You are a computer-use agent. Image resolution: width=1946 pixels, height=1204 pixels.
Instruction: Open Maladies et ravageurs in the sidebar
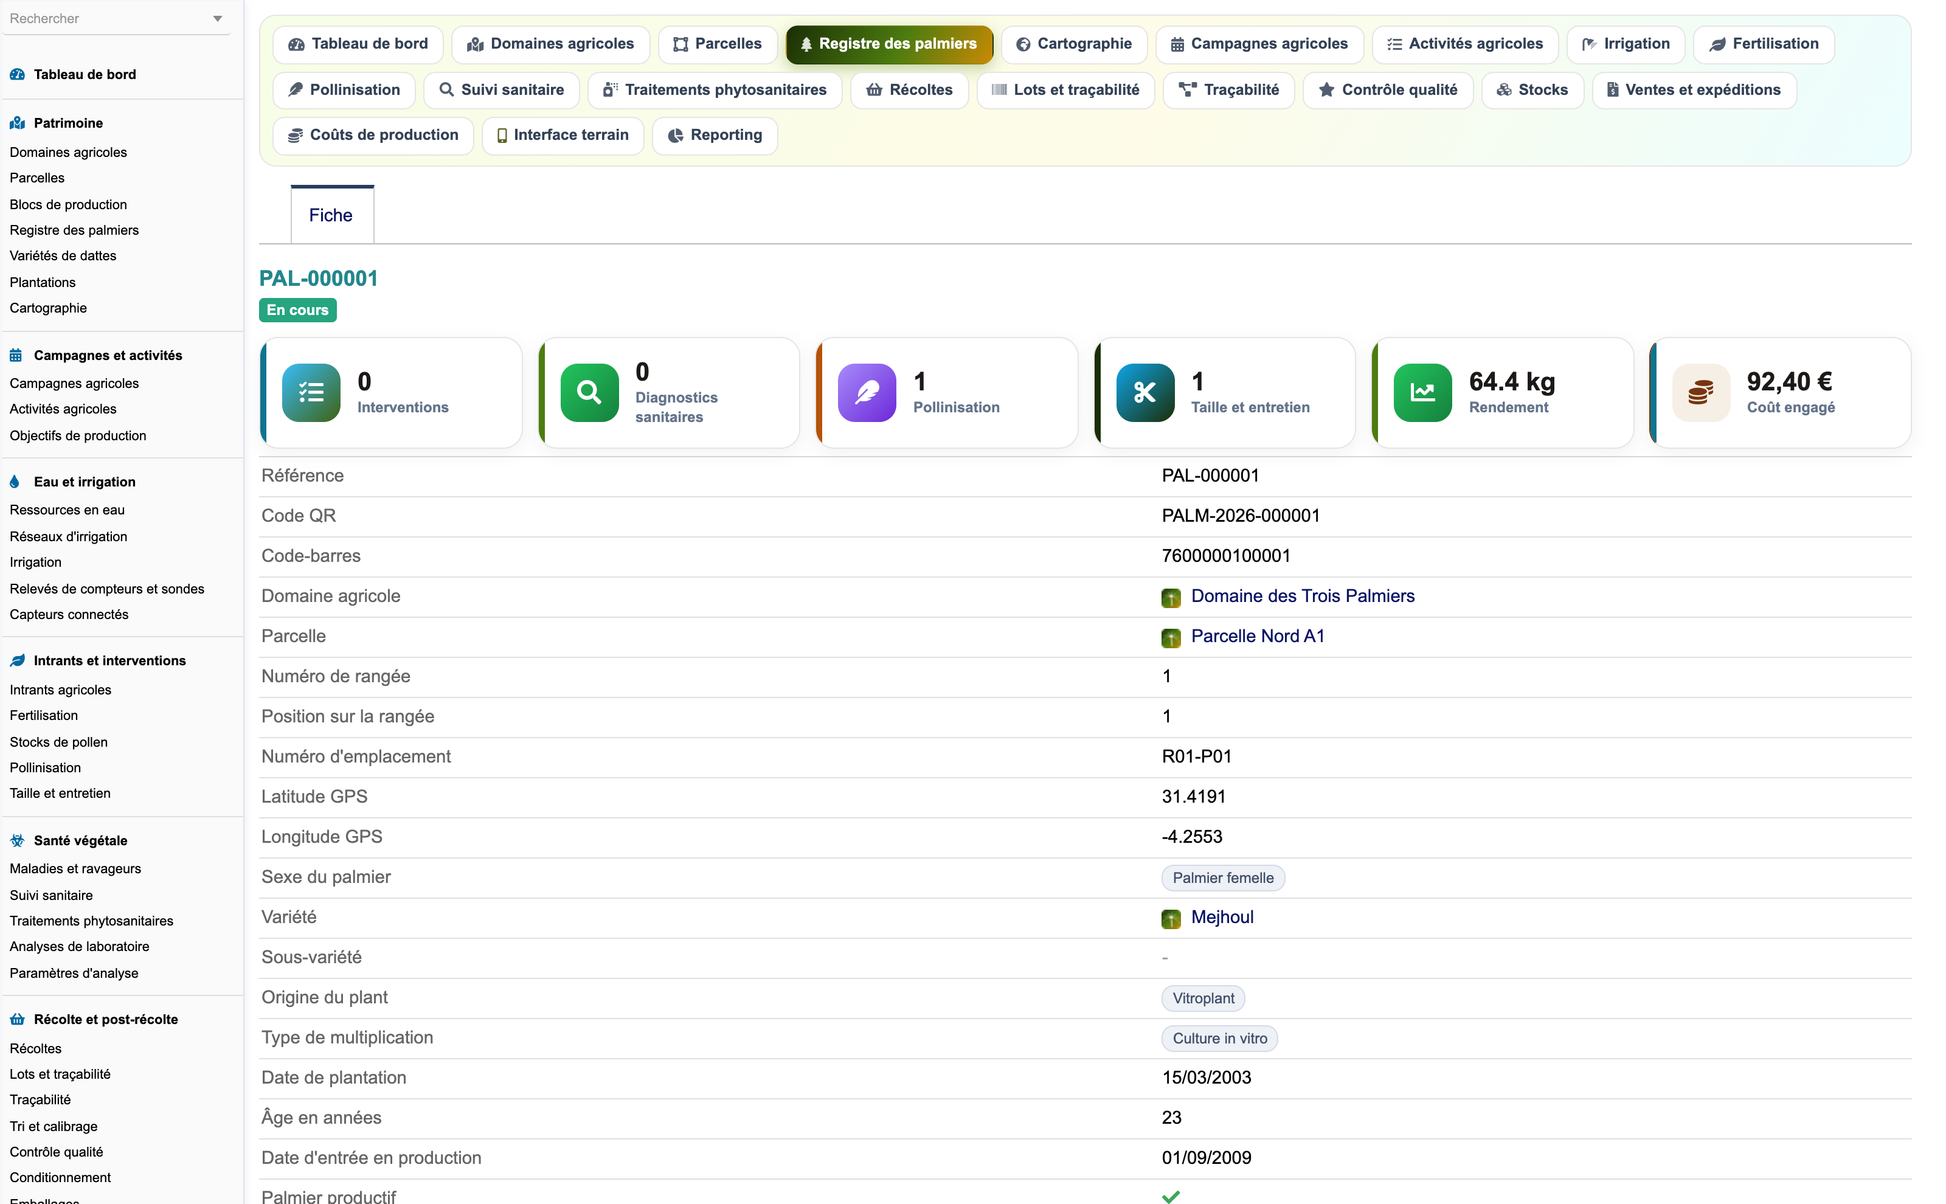[x=75, y=869]
